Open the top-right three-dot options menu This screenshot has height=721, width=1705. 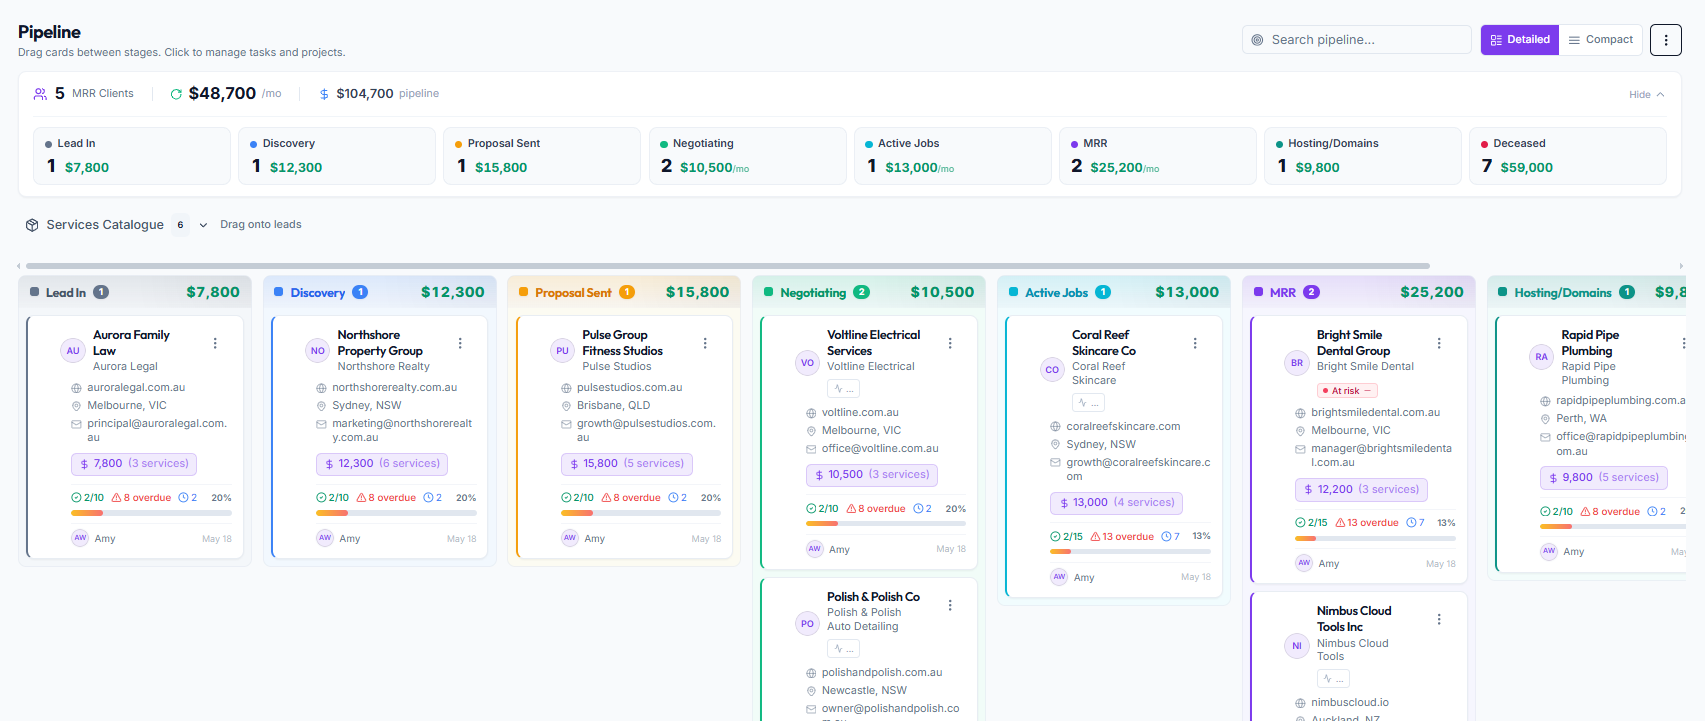1665,40
